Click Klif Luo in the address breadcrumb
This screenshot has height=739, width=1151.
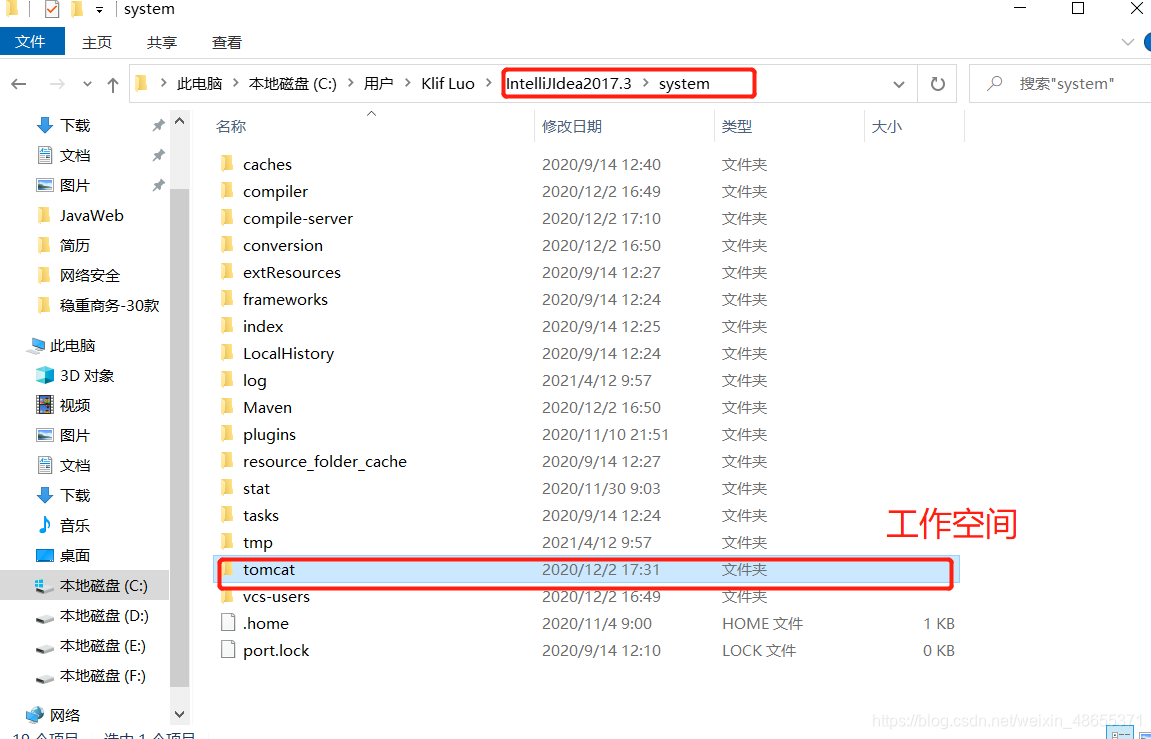(x=447, y=84)
